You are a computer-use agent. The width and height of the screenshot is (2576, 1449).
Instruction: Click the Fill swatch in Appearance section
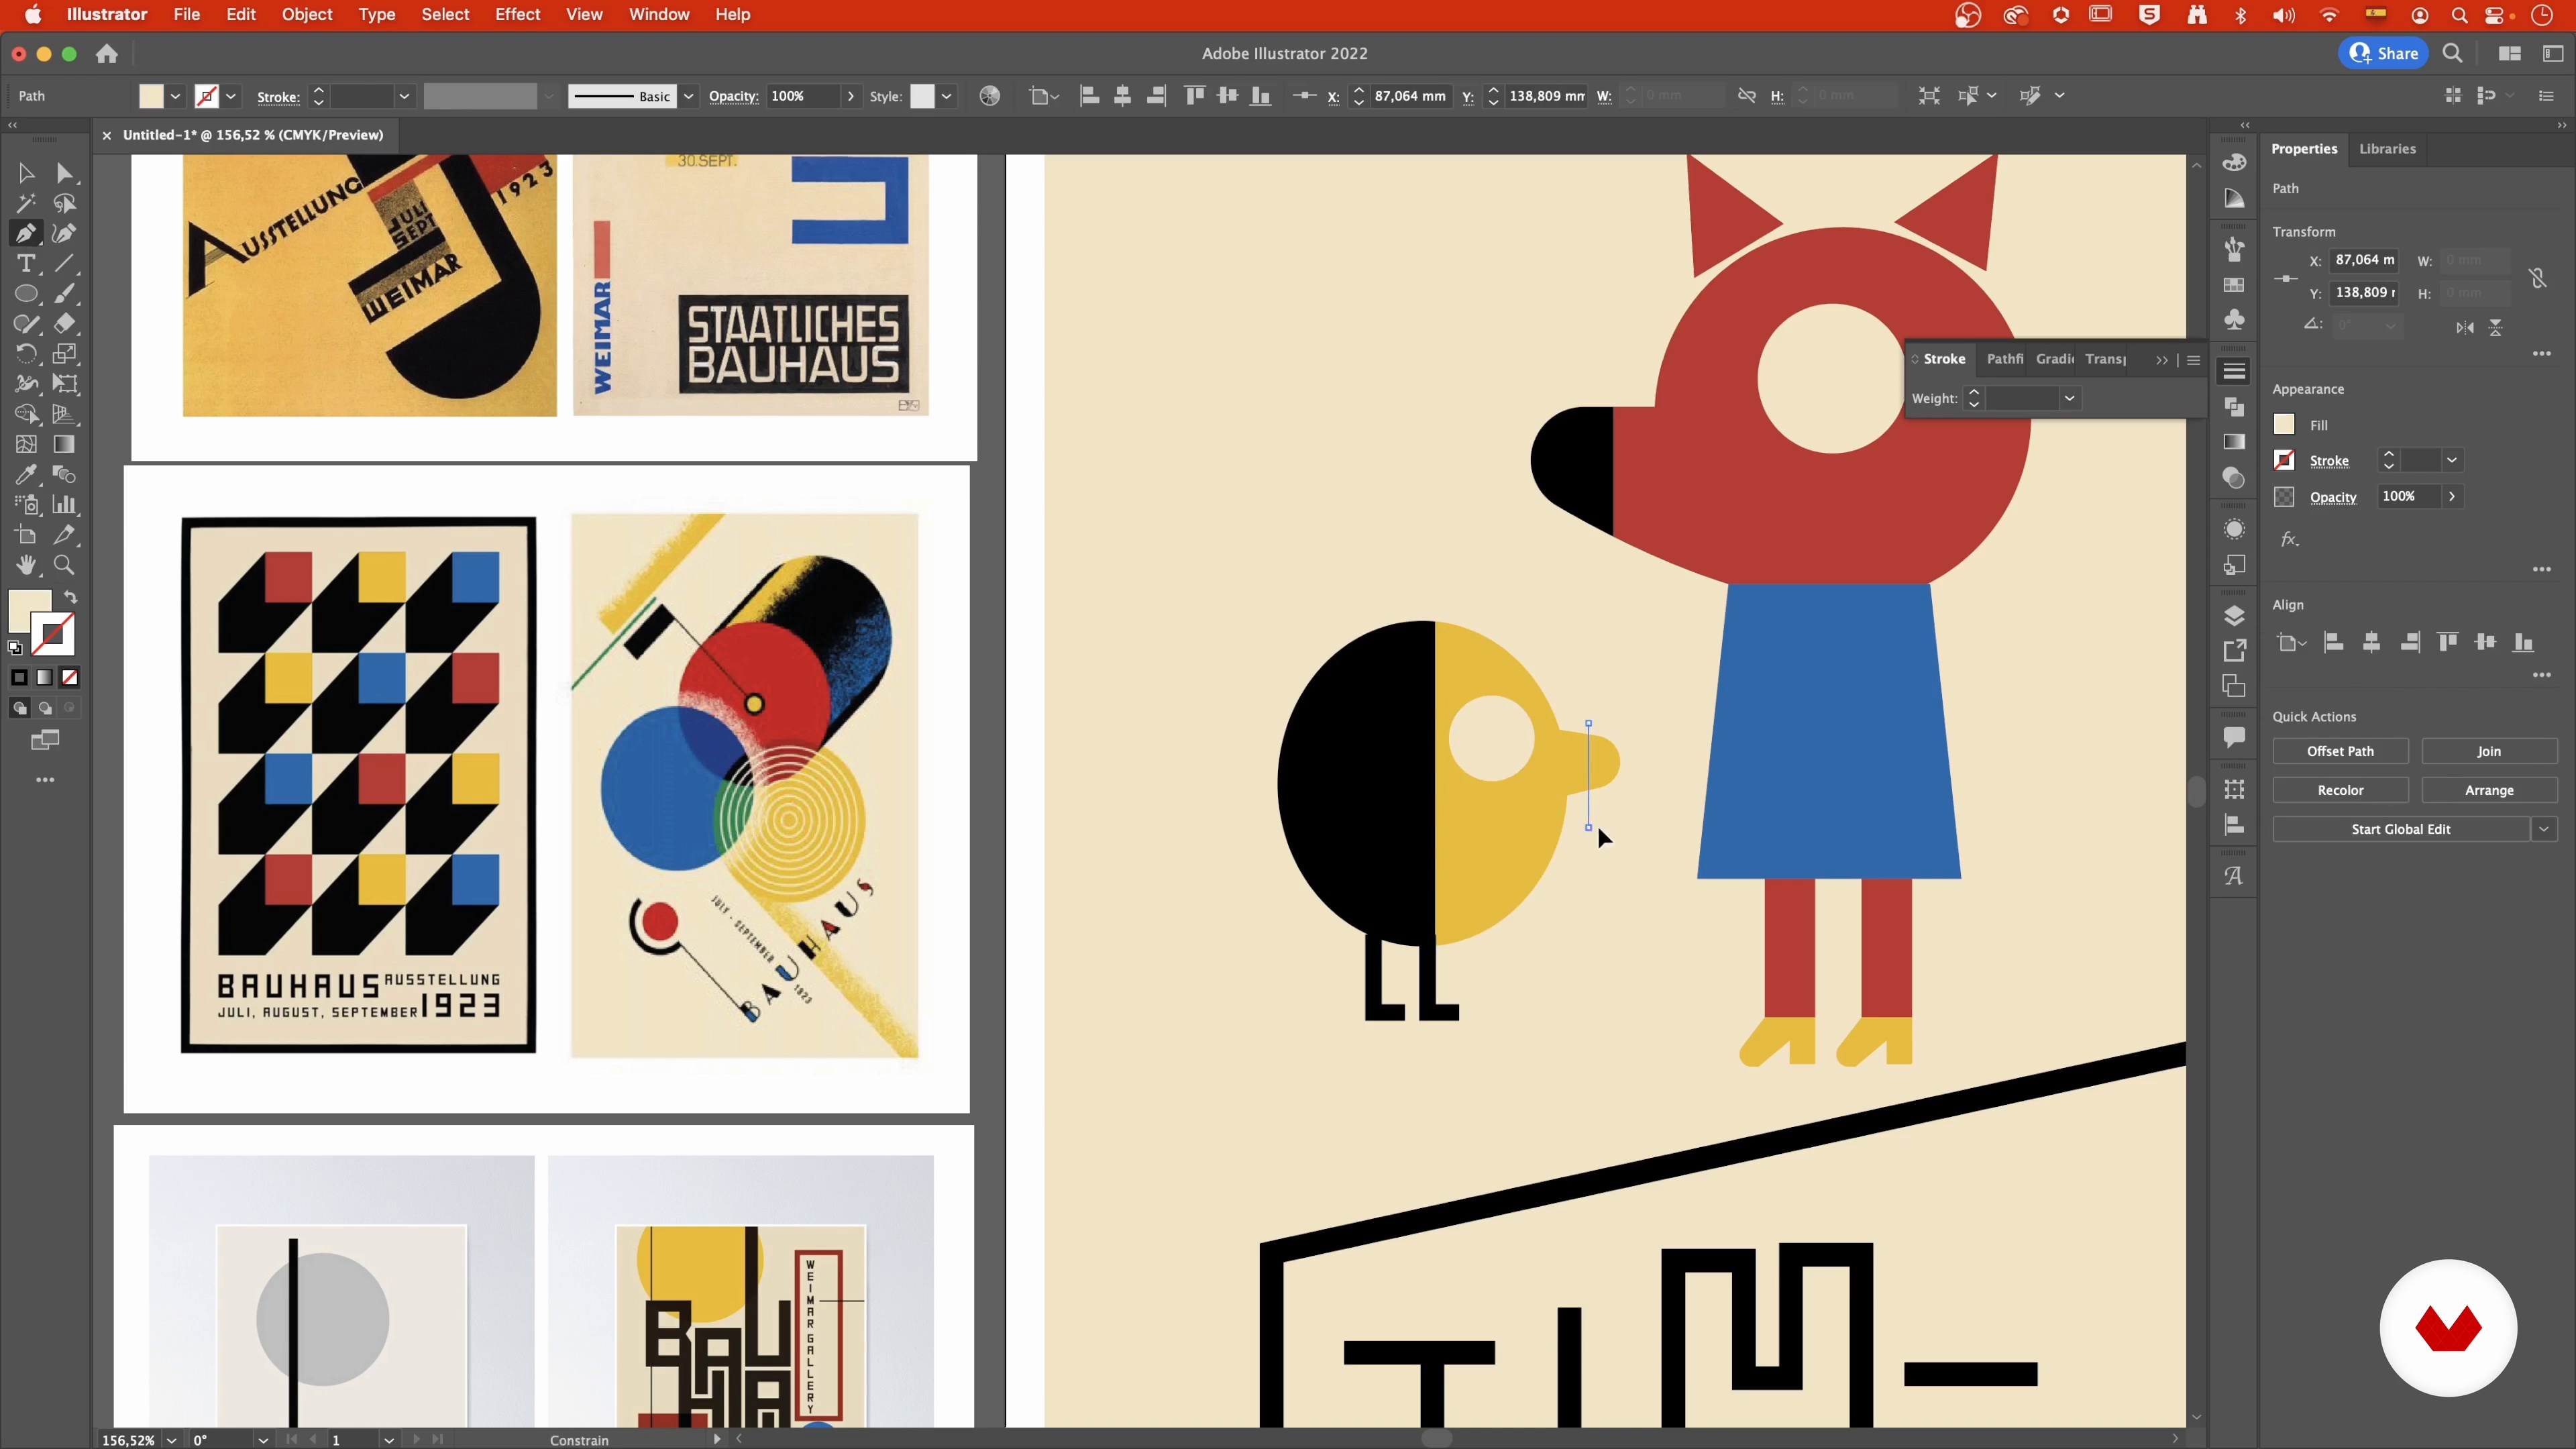click(2284, 424)
